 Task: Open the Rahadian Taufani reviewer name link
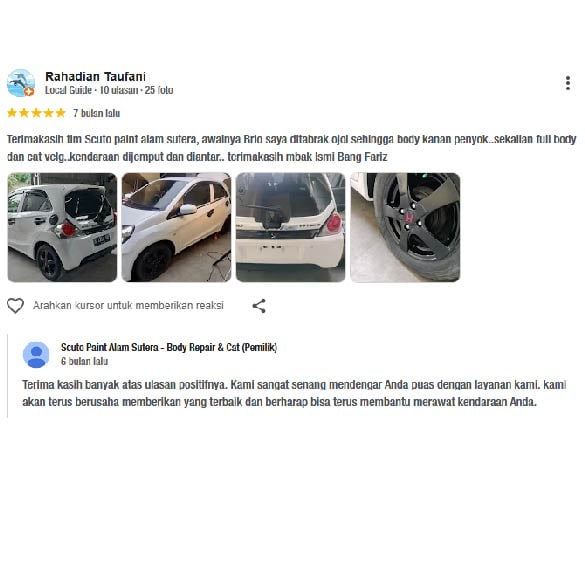(x=95, y=76)
